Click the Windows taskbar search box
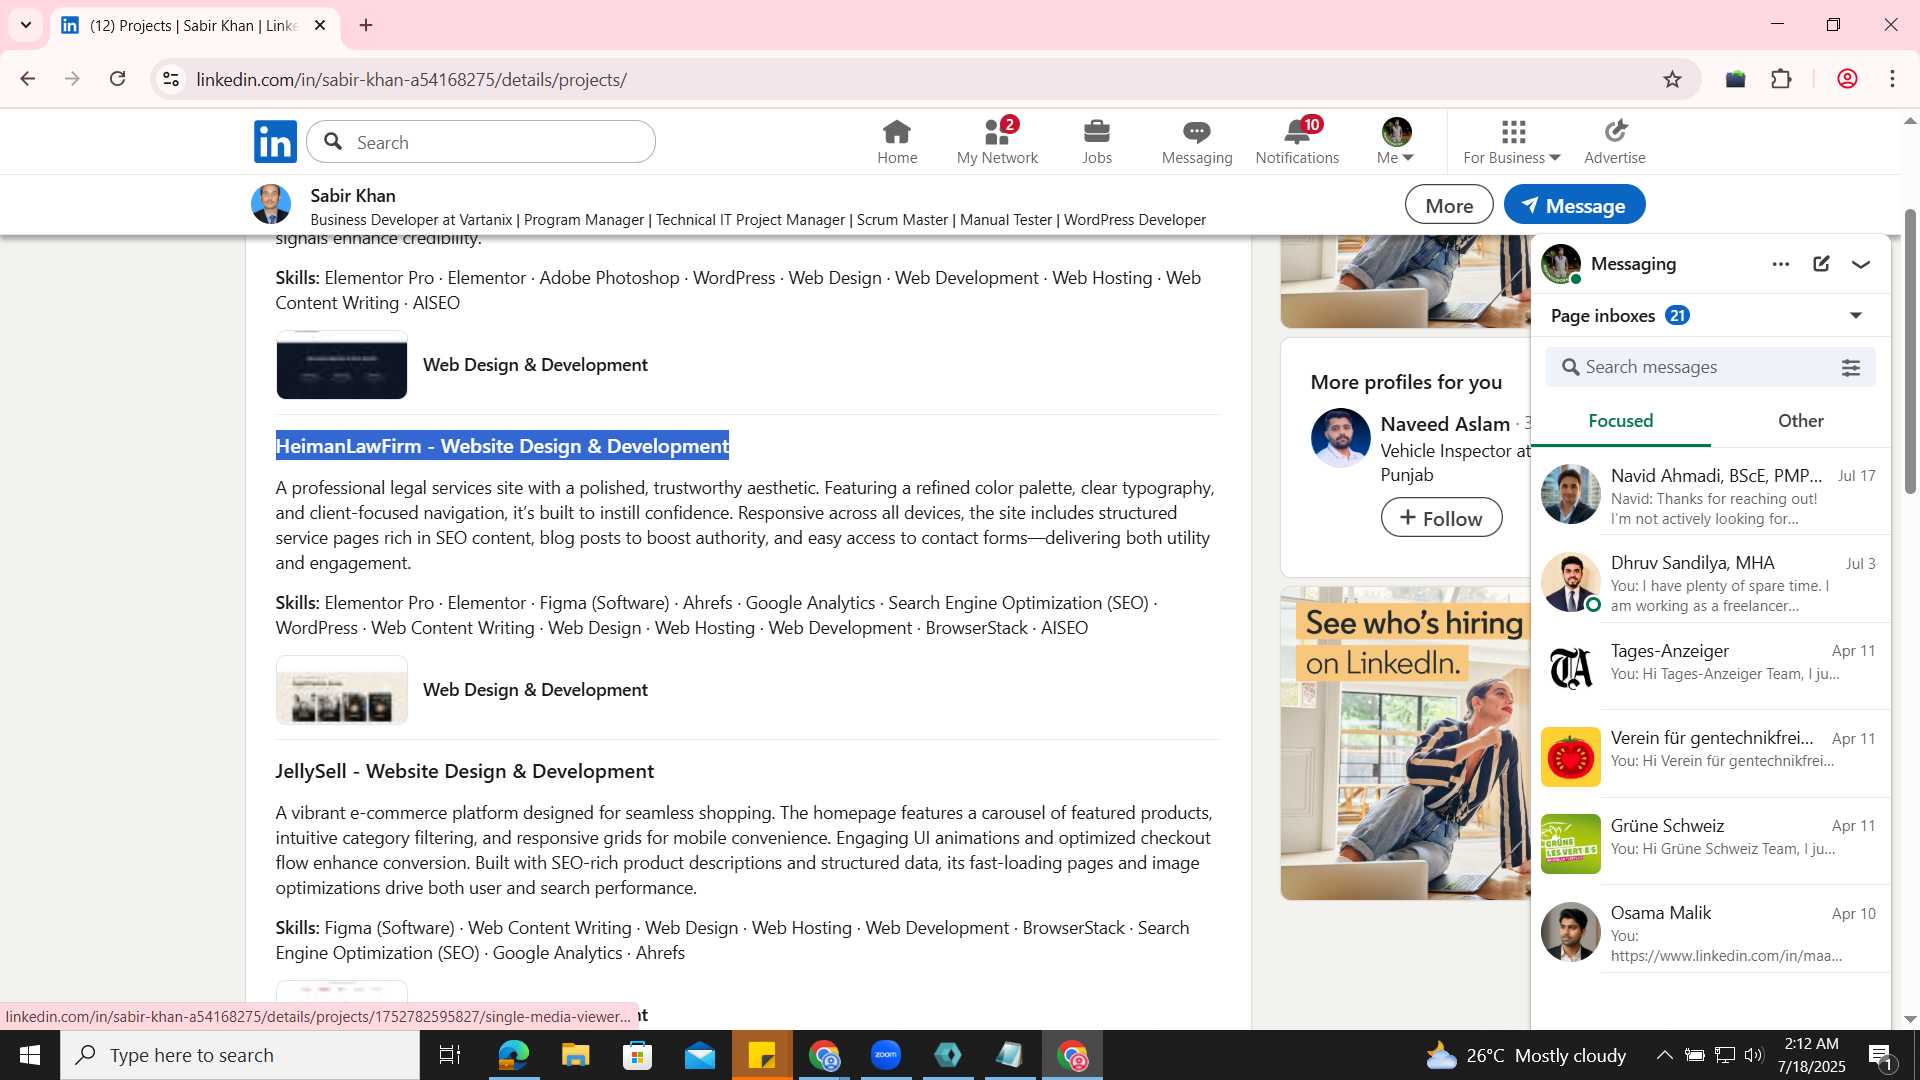 (240, 1055)
